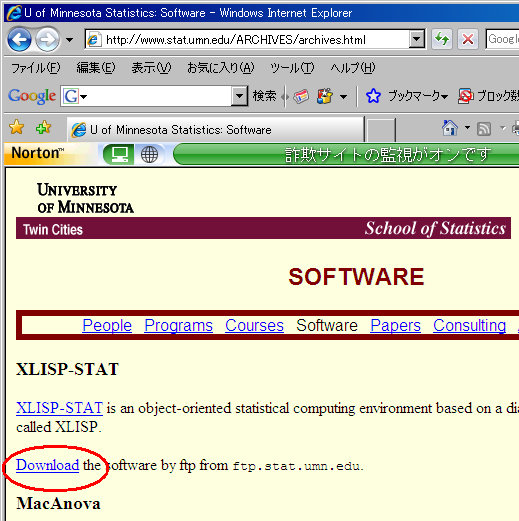Open the Google toolbar search history dropdown

(x=239, y=96)
